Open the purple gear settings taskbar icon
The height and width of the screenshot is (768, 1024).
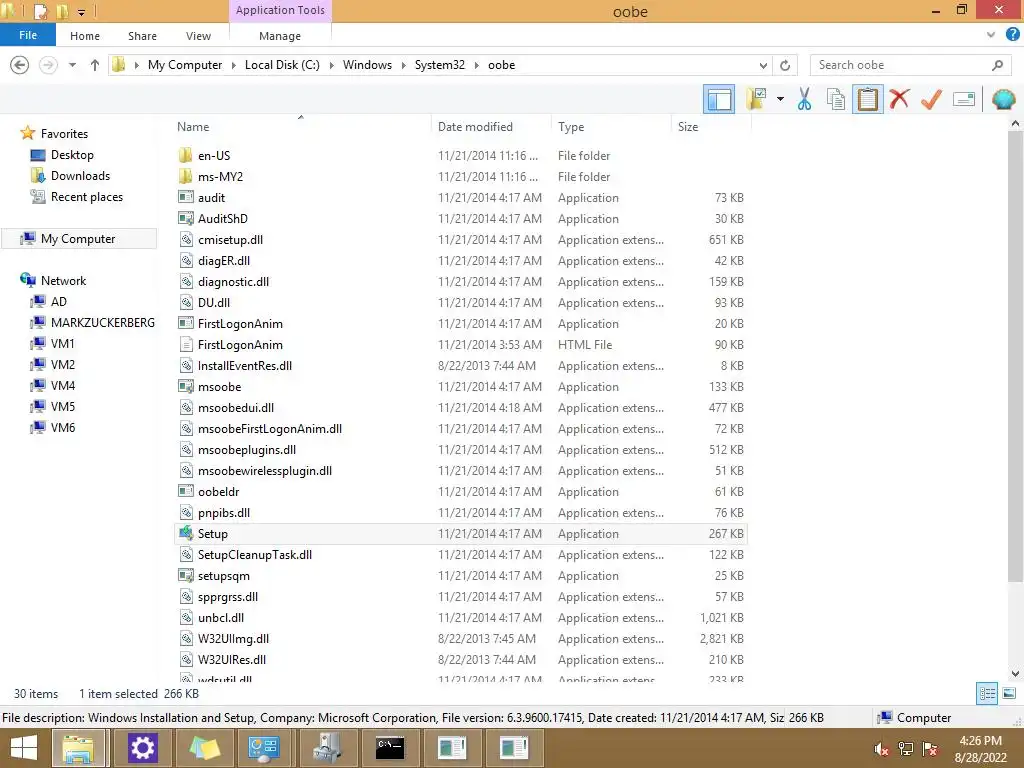(x=142, y=748)
